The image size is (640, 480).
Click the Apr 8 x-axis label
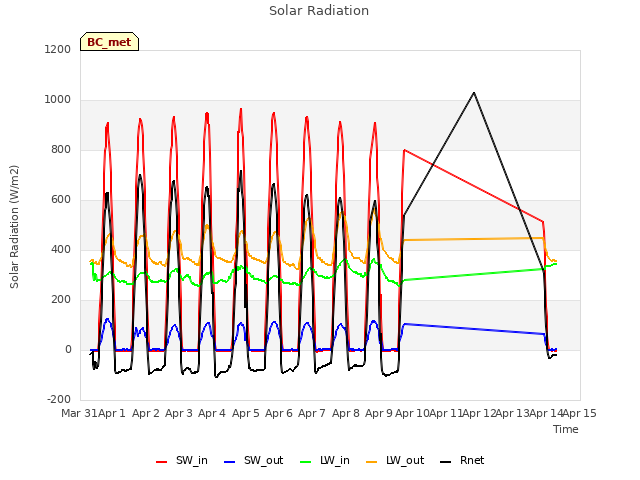pyautogui.click(x=346, y=413)
